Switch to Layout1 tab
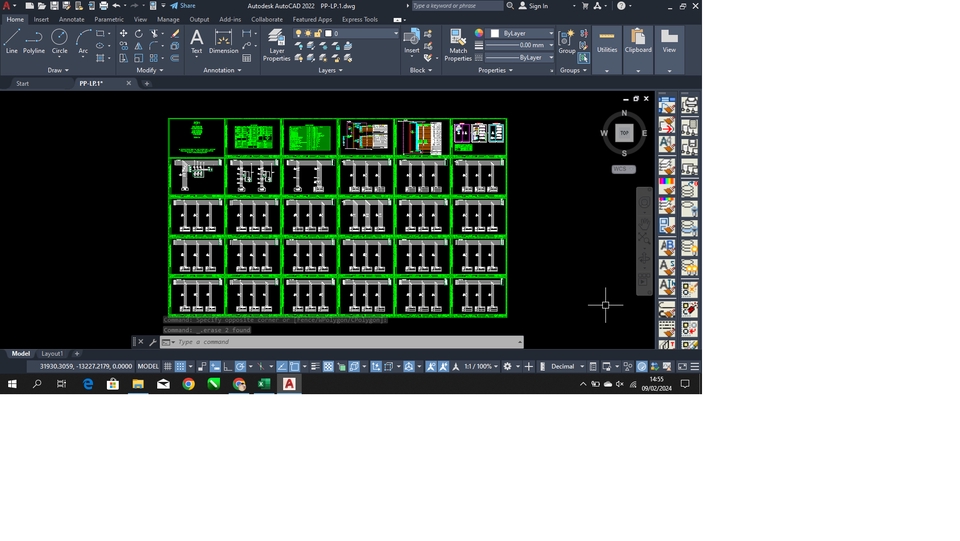Image resolution: width=960 pixels, height=541 pixels. point(52,354)
